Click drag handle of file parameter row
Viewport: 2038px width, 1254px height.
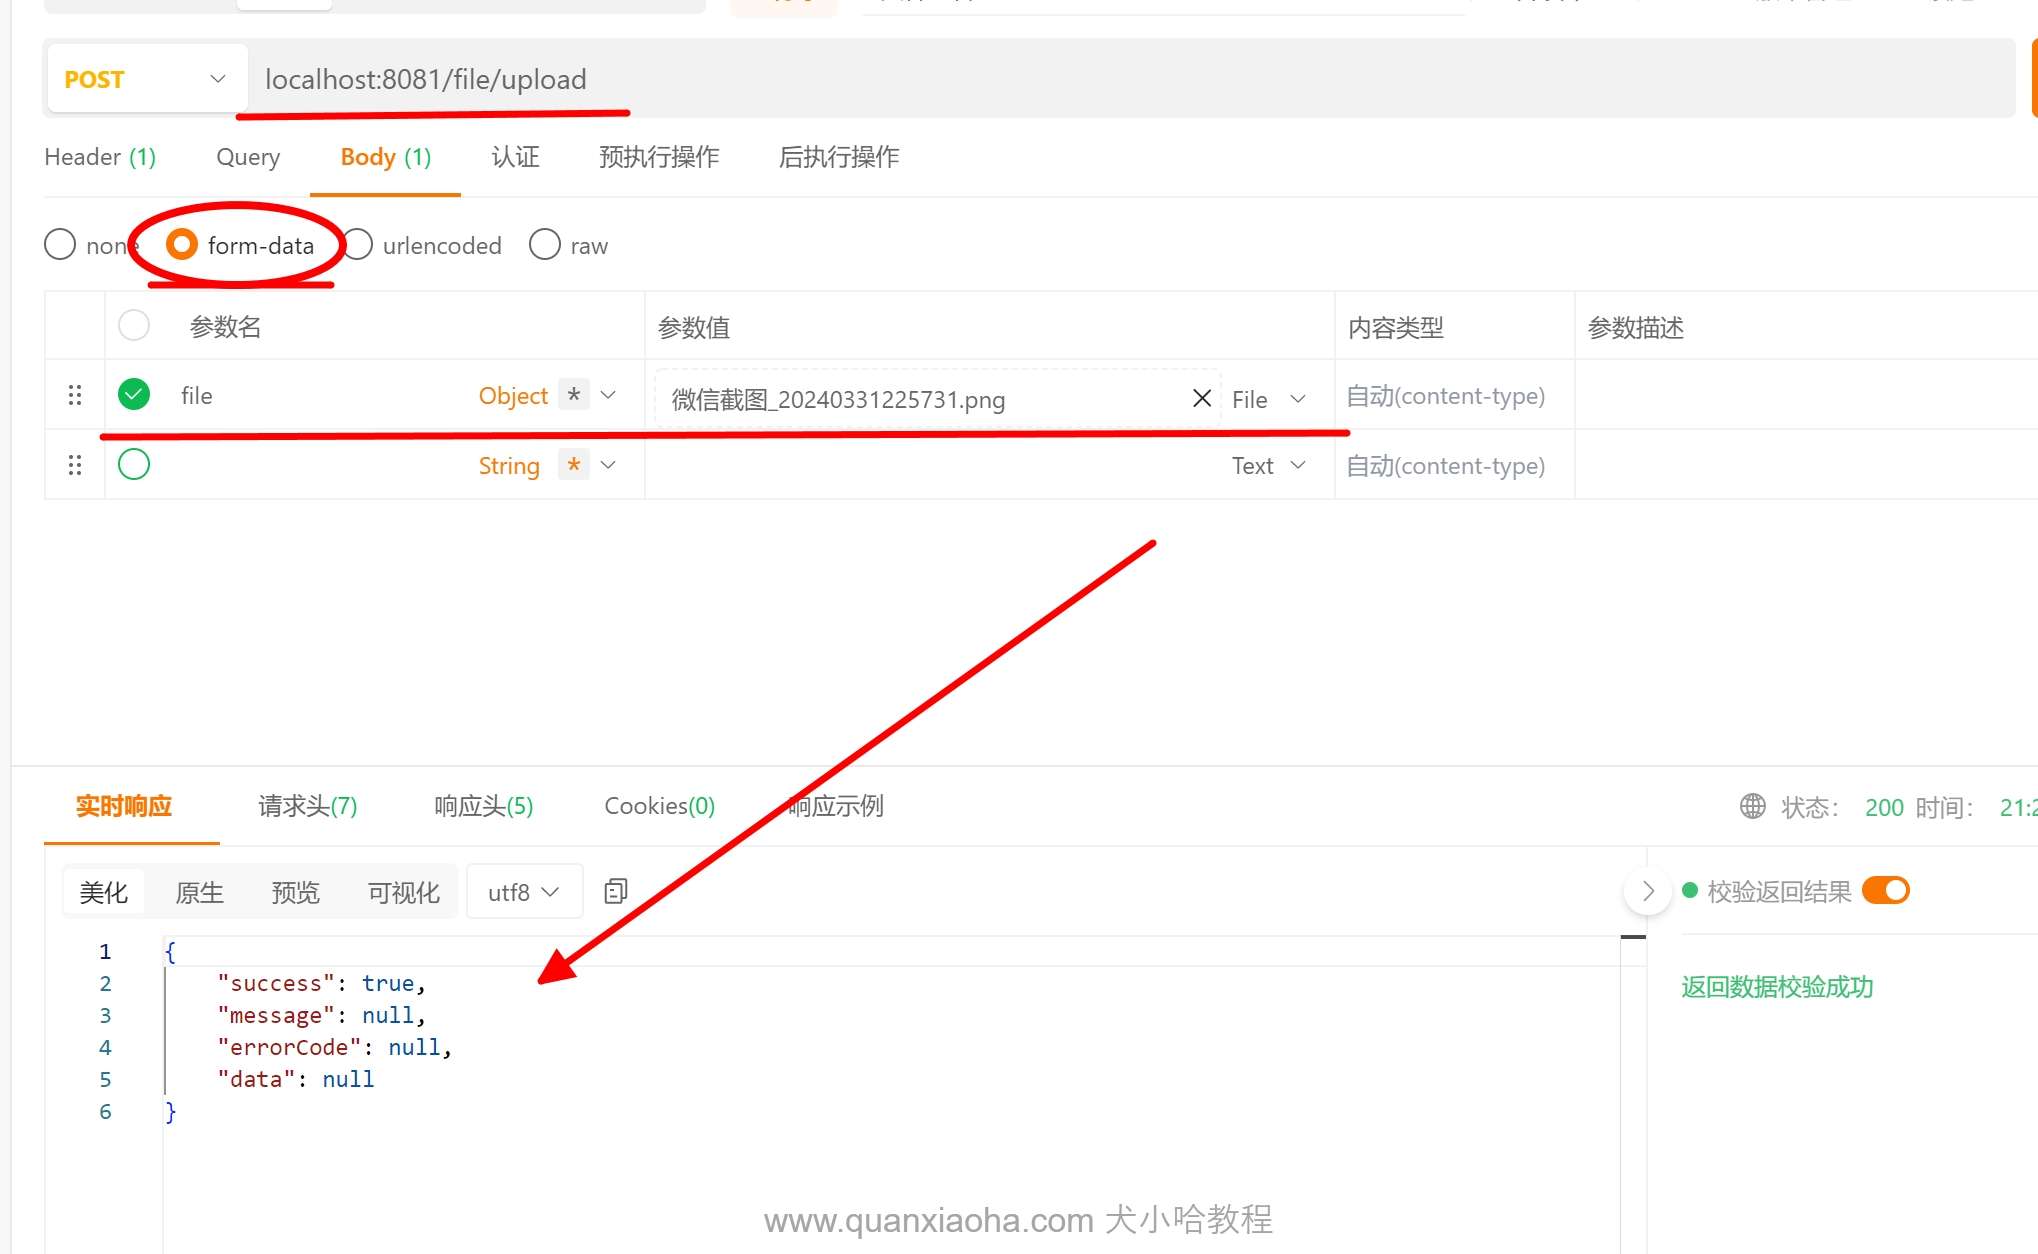(75, 395)
